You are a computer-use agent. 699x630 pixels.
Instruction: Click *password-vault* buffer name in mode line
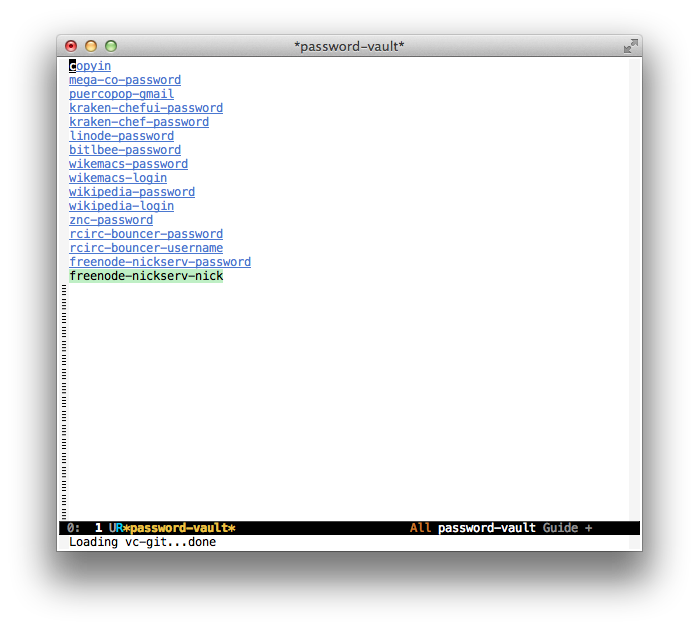(179, 528)
